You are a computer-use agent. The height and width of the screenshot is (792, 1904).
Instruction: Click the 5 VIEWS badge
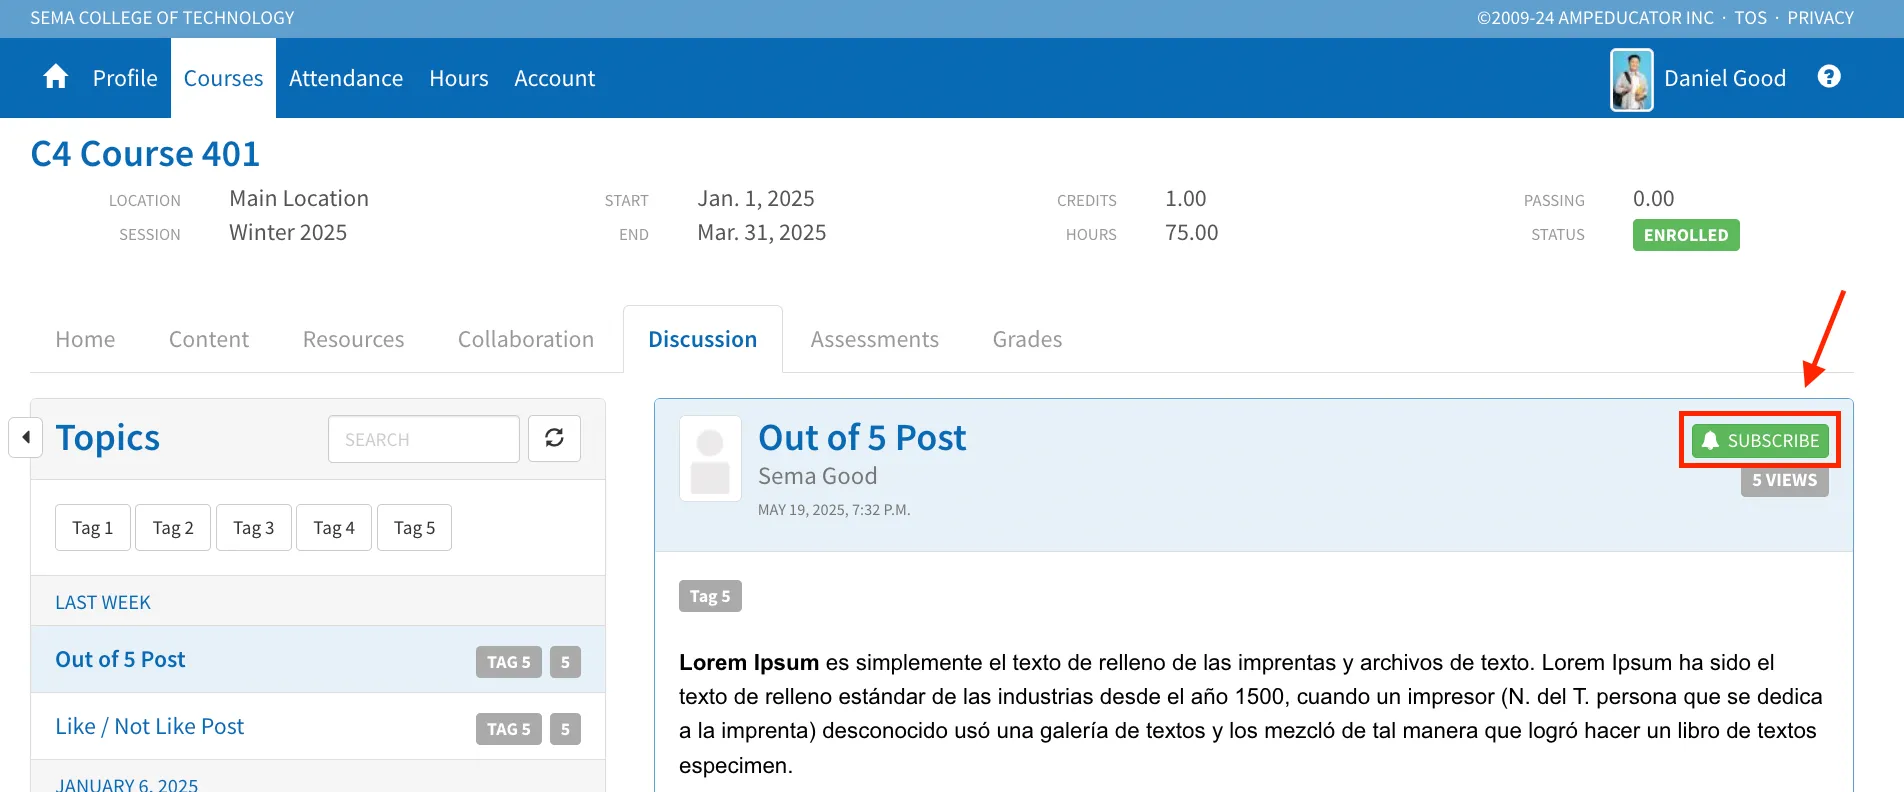coord(1785,480)
